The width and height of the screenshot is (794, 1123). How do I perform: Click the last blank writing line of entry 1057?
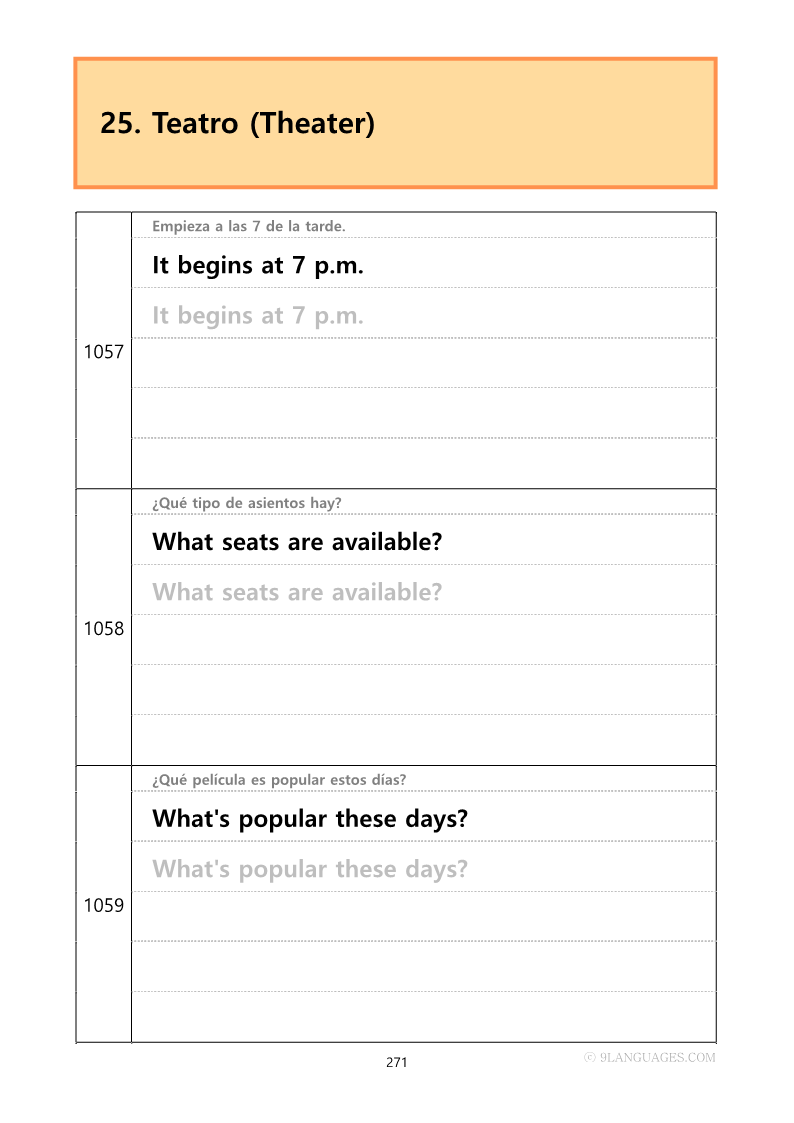(x=423, y=463)
